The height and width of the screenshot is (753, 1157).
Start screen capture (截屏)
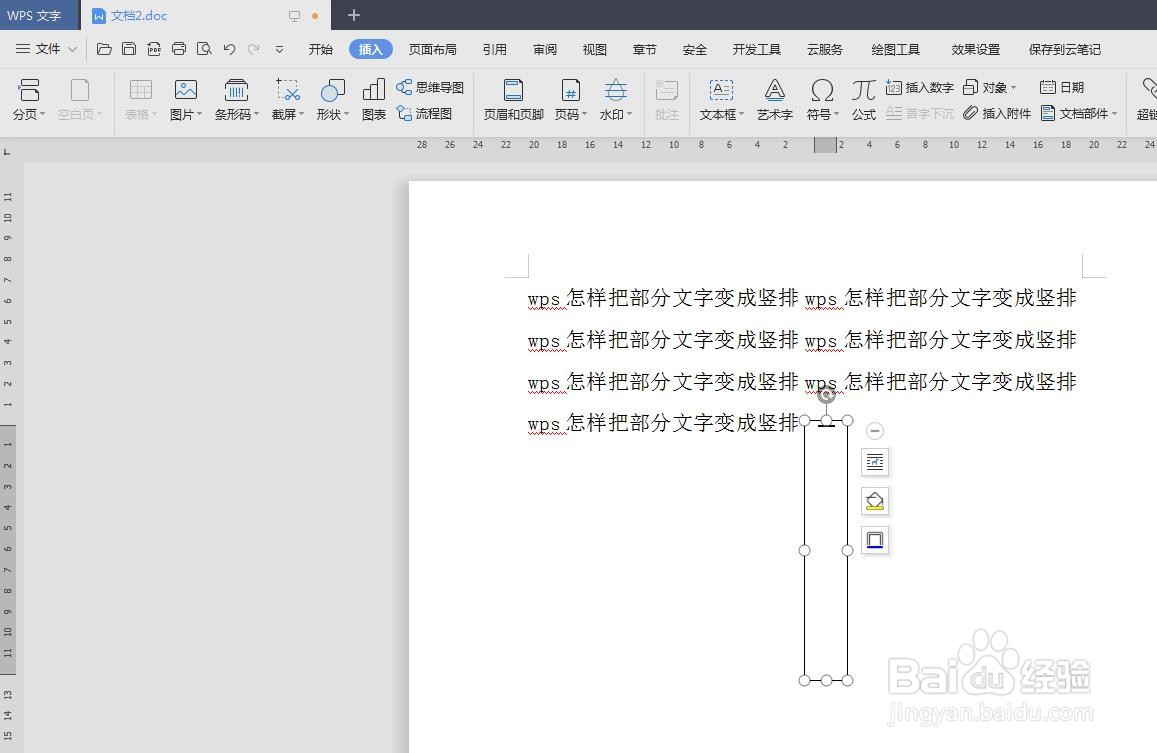tap(287, 100)
